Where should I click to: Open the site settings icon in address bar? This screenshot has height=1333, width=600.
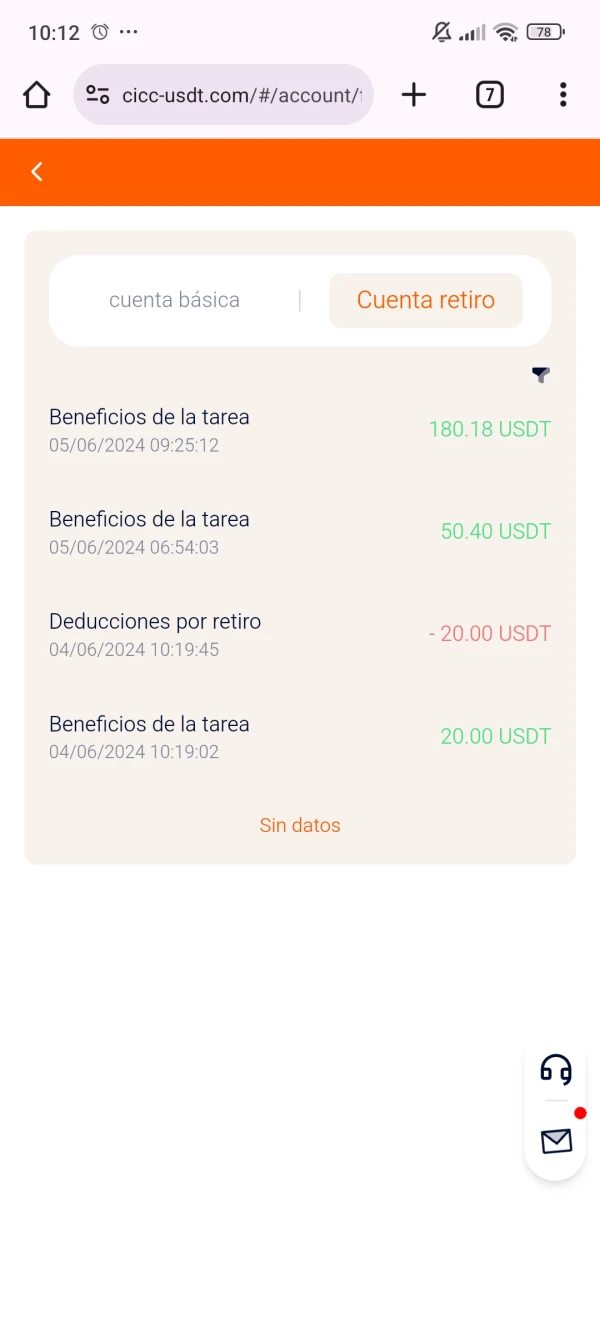tap(97, 95)
